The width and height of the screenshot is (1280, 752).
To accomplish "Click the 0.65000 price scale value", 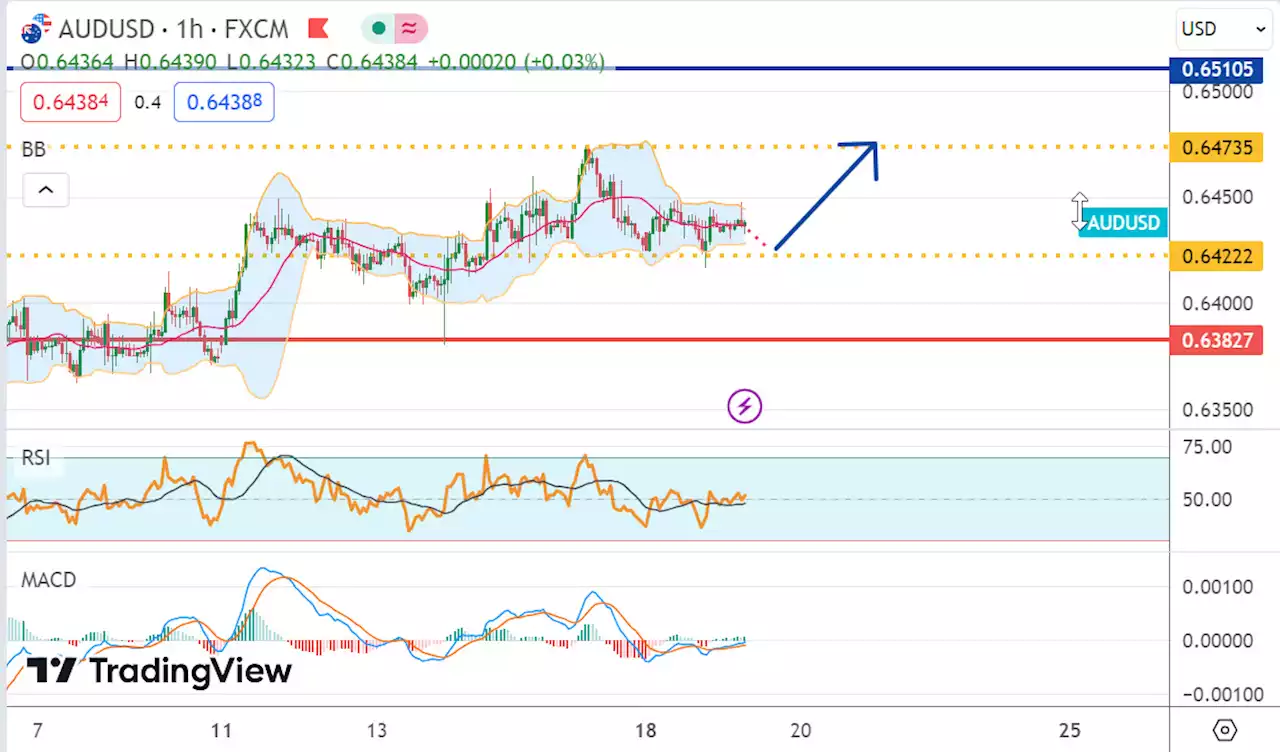I will [x=1217, y=92].
